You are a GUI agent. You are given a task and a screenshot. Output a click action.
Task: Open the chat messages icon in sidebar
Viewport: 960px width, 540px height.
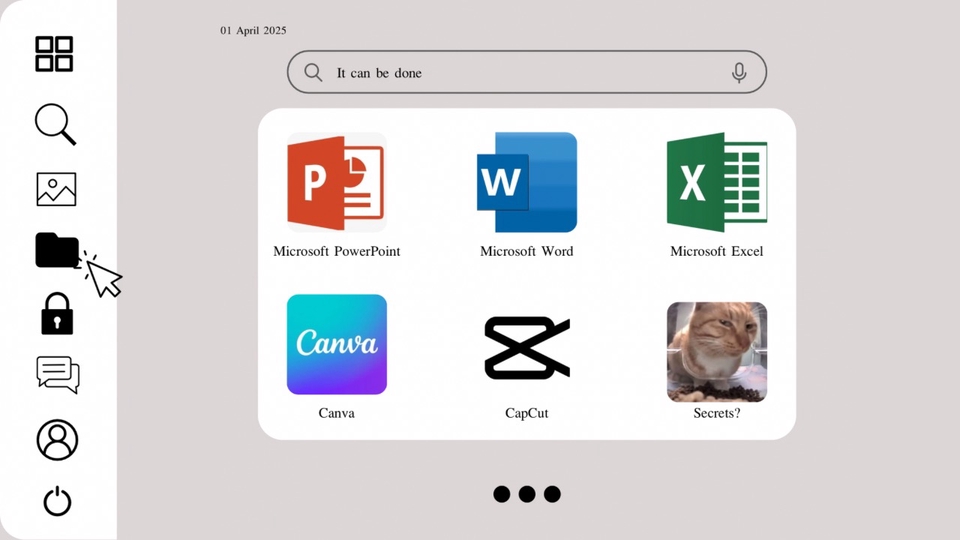click(57, 375)
